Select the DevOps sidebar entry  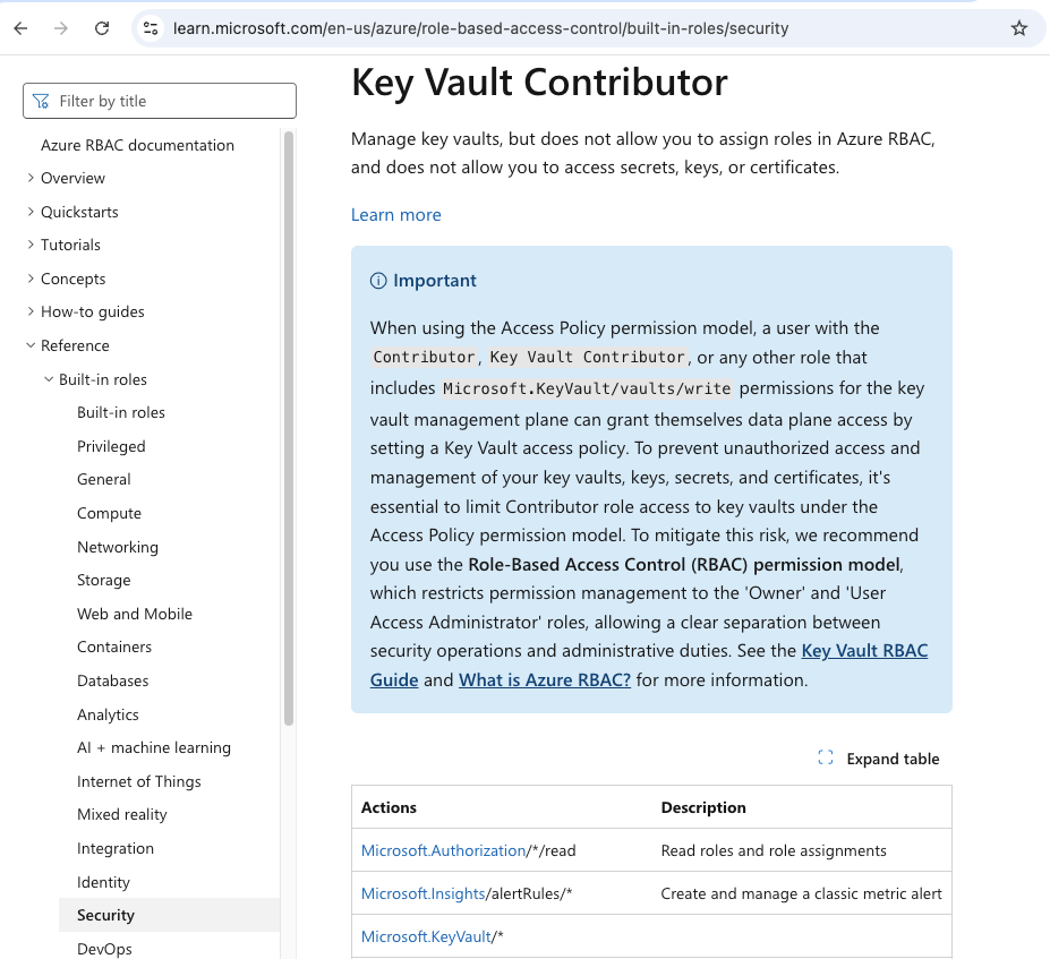click(103, 948)
